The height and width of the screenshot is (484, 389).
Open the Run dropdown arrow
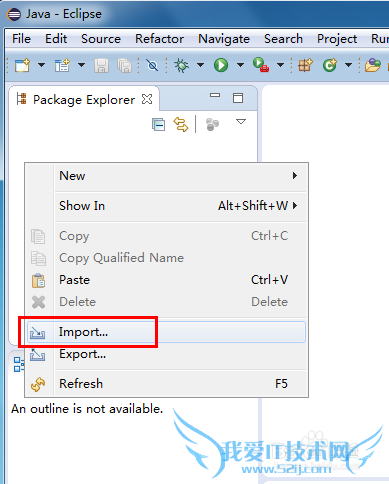point(240,65)
